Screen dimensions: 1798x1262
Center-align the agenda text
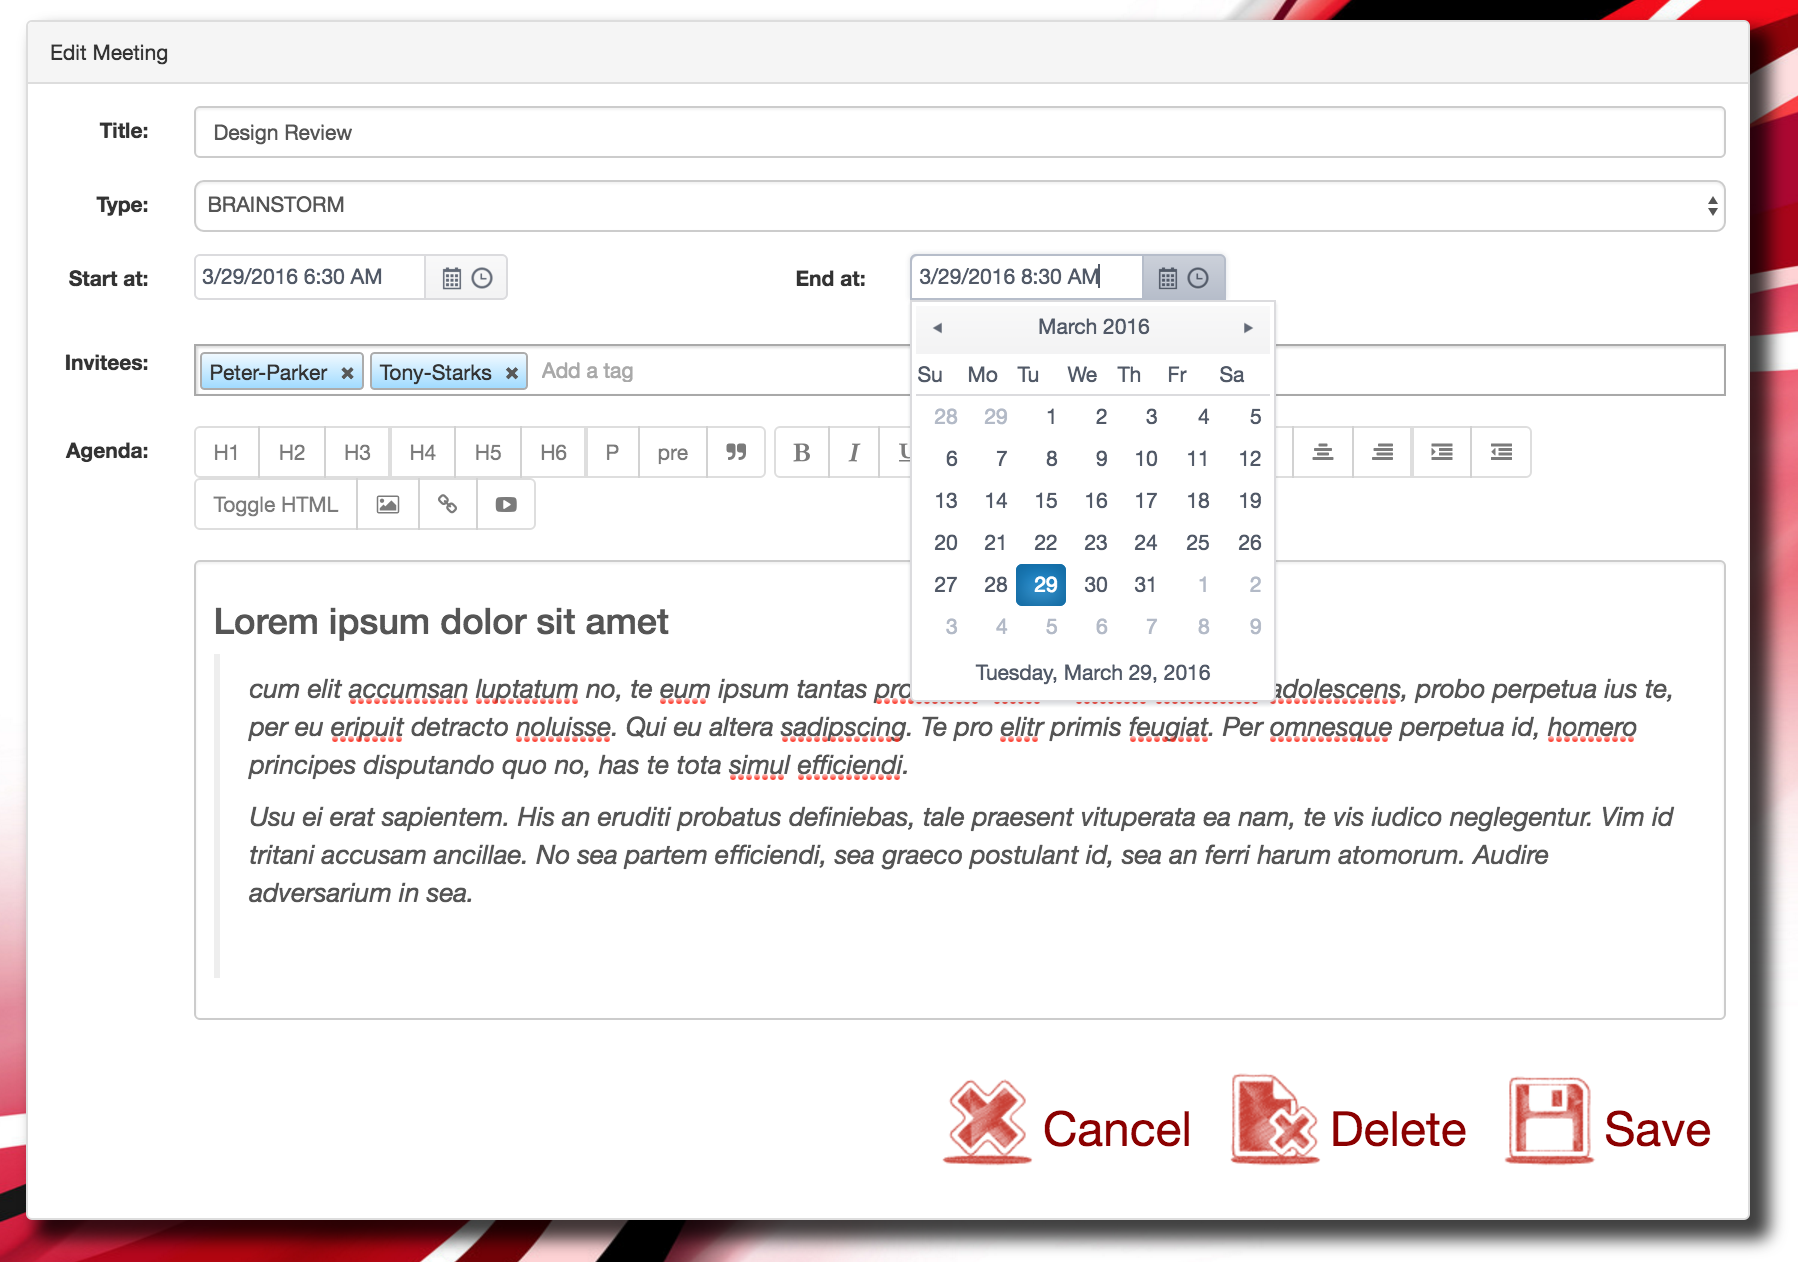click(1323, 452)
